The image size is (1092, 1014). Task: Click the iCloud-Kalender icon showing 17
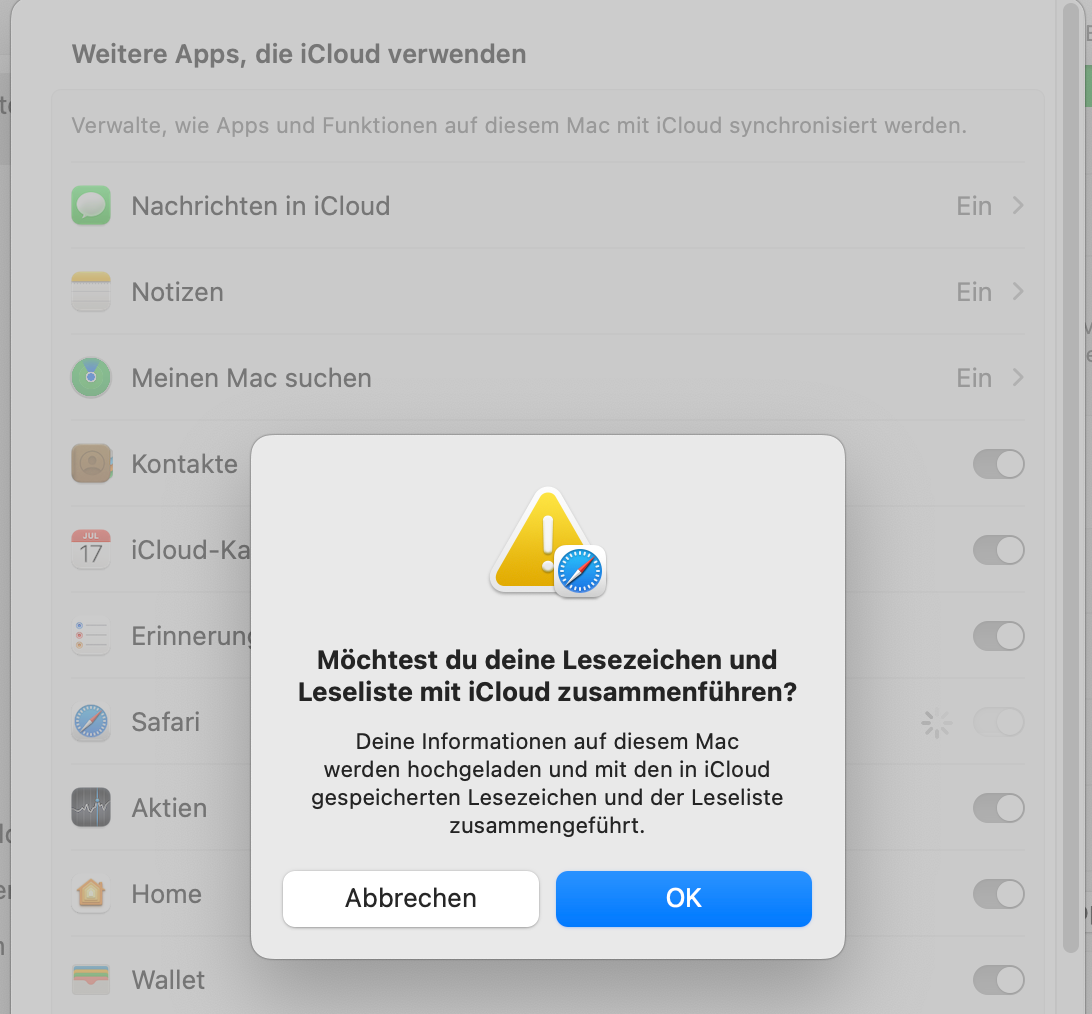pyautogui.click(x=91, y=549)
